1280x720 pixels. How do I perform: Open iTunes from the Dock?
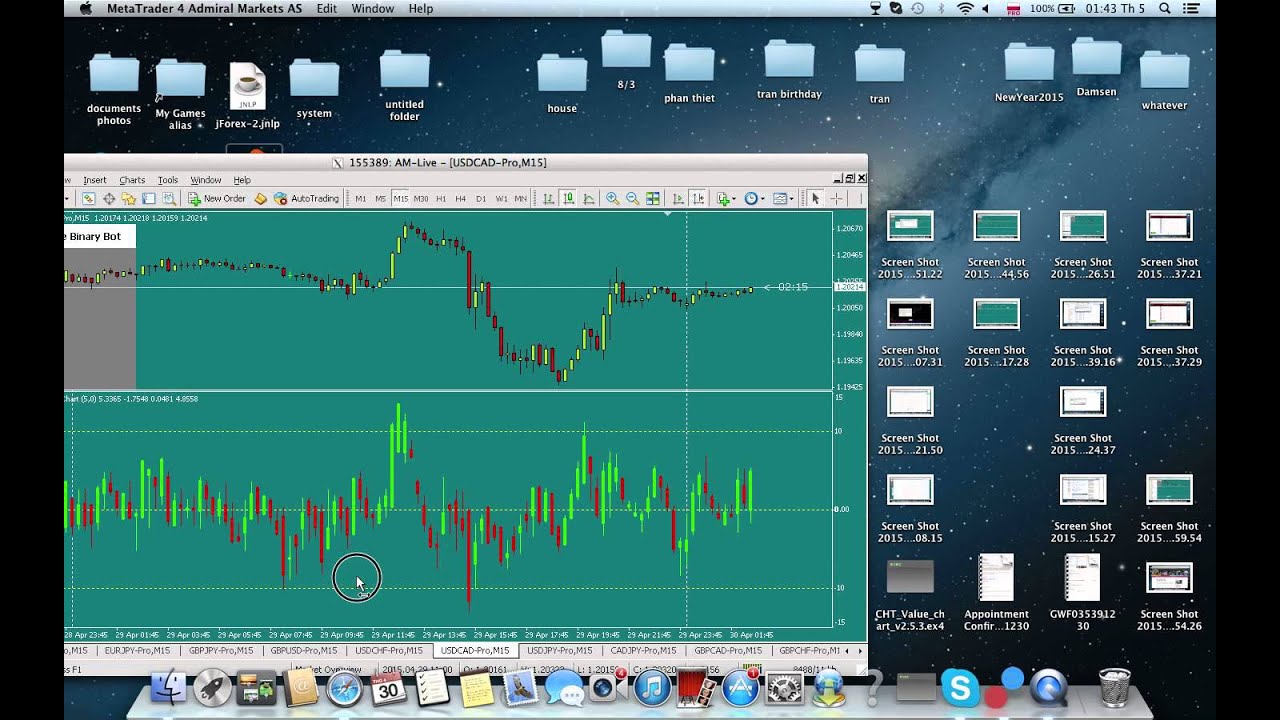(x=651, y=688)
